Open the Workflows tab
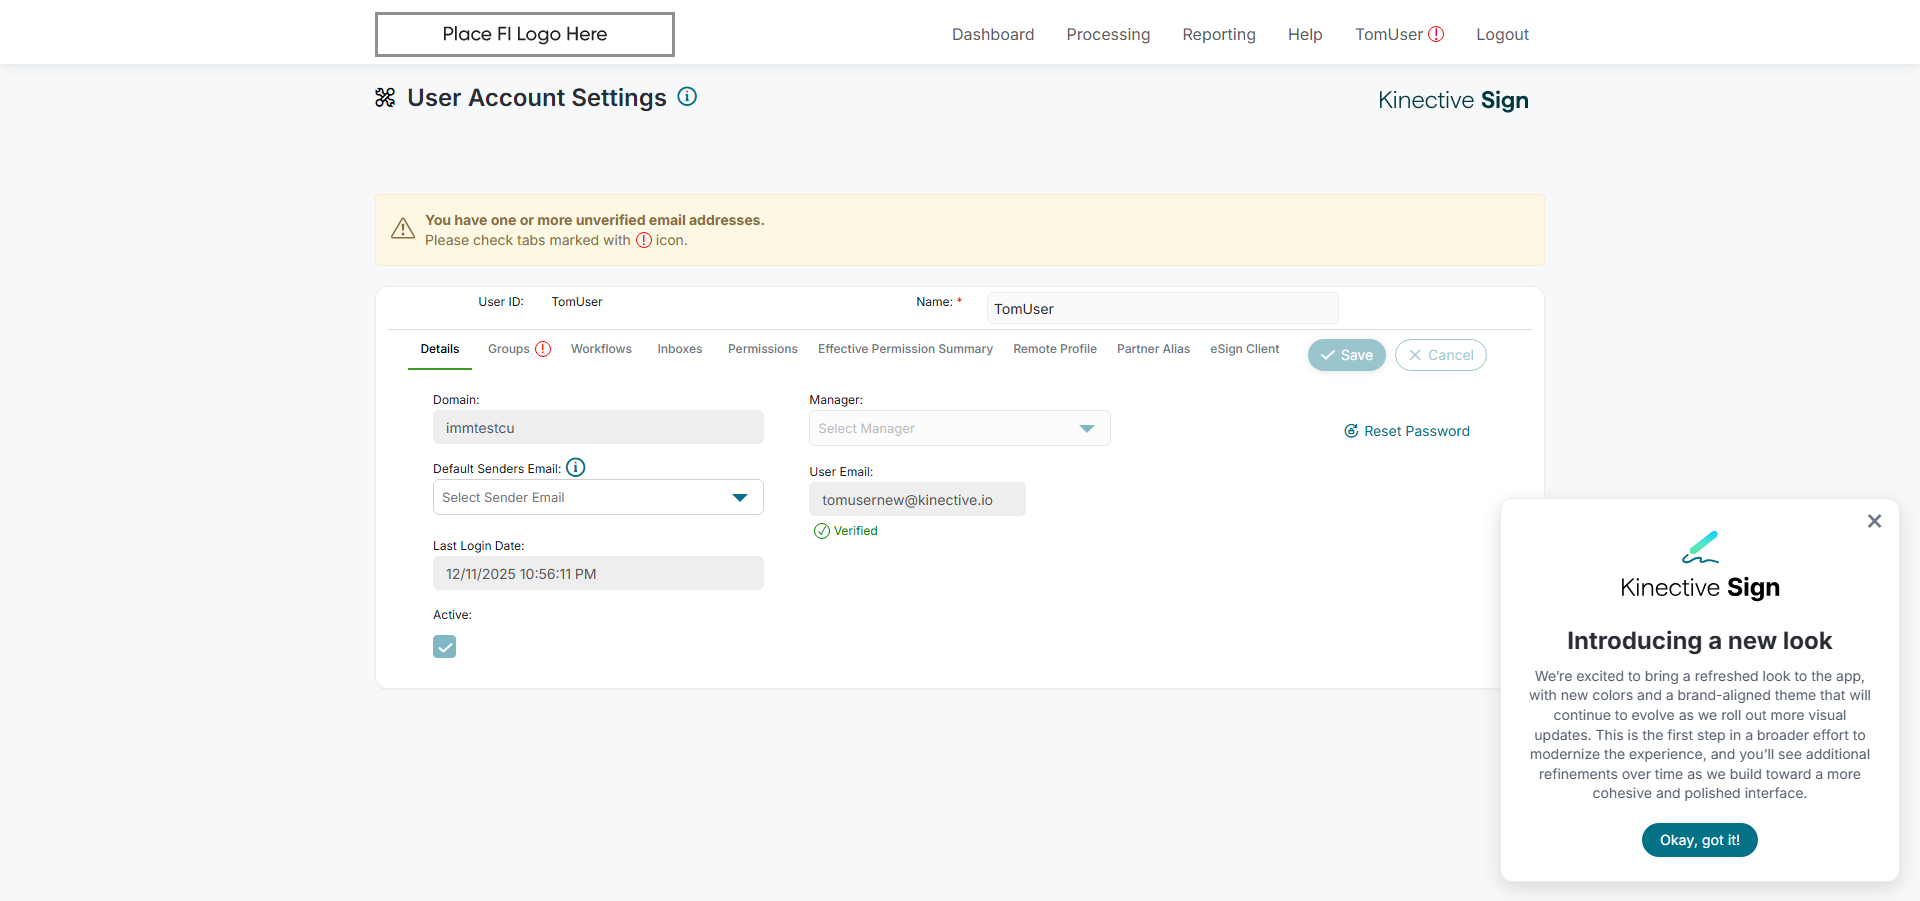1920x901 pixels. pos(601,349)
